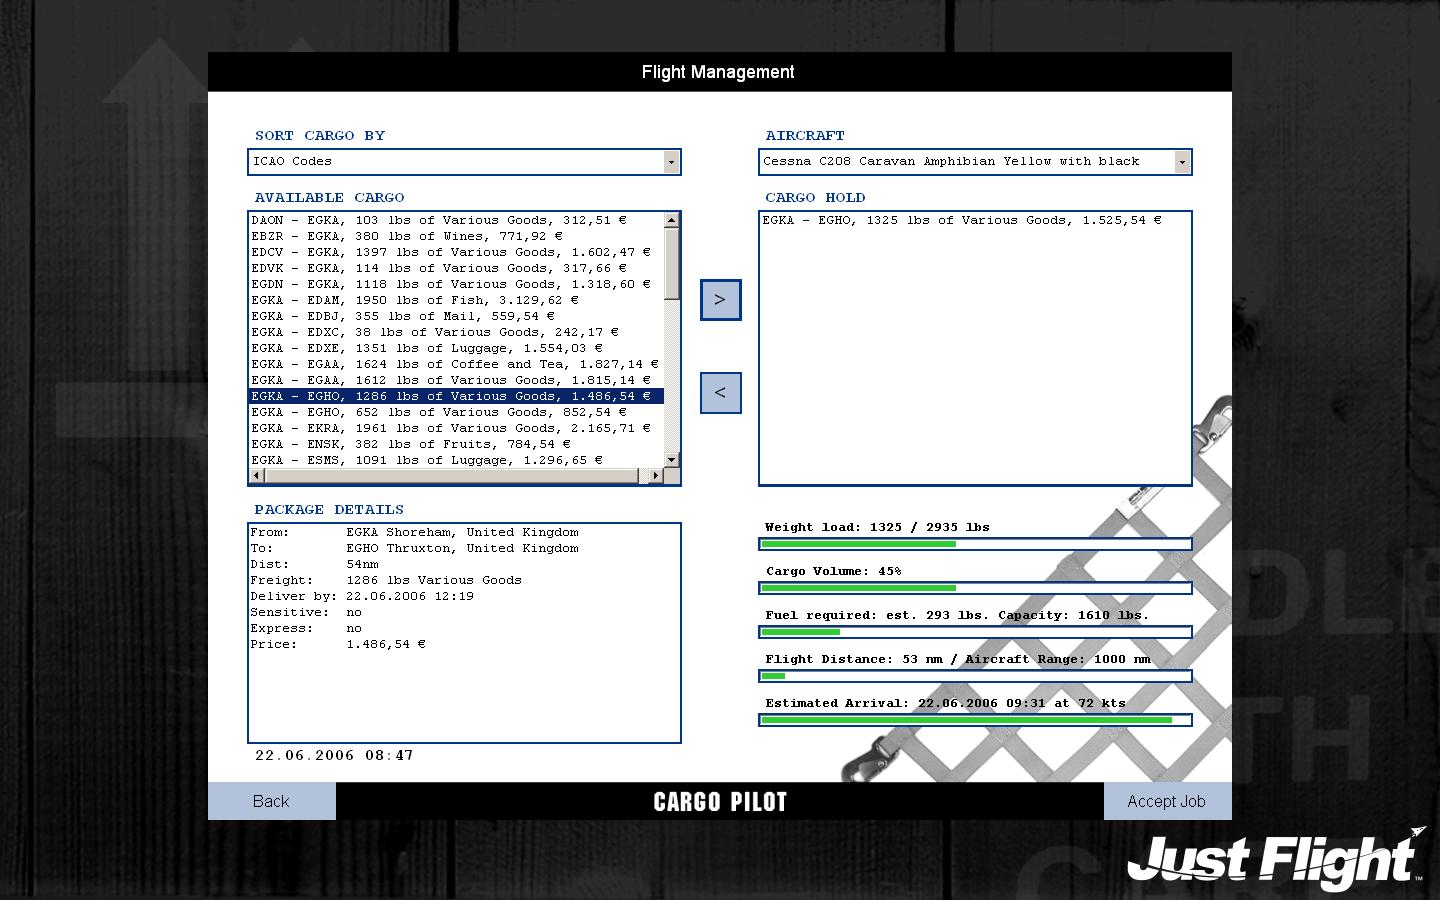Click the cargo list scroll up arrow
Image resolution: width=1440 pixels, height=900 pixels.
click(x=672, y=220)
